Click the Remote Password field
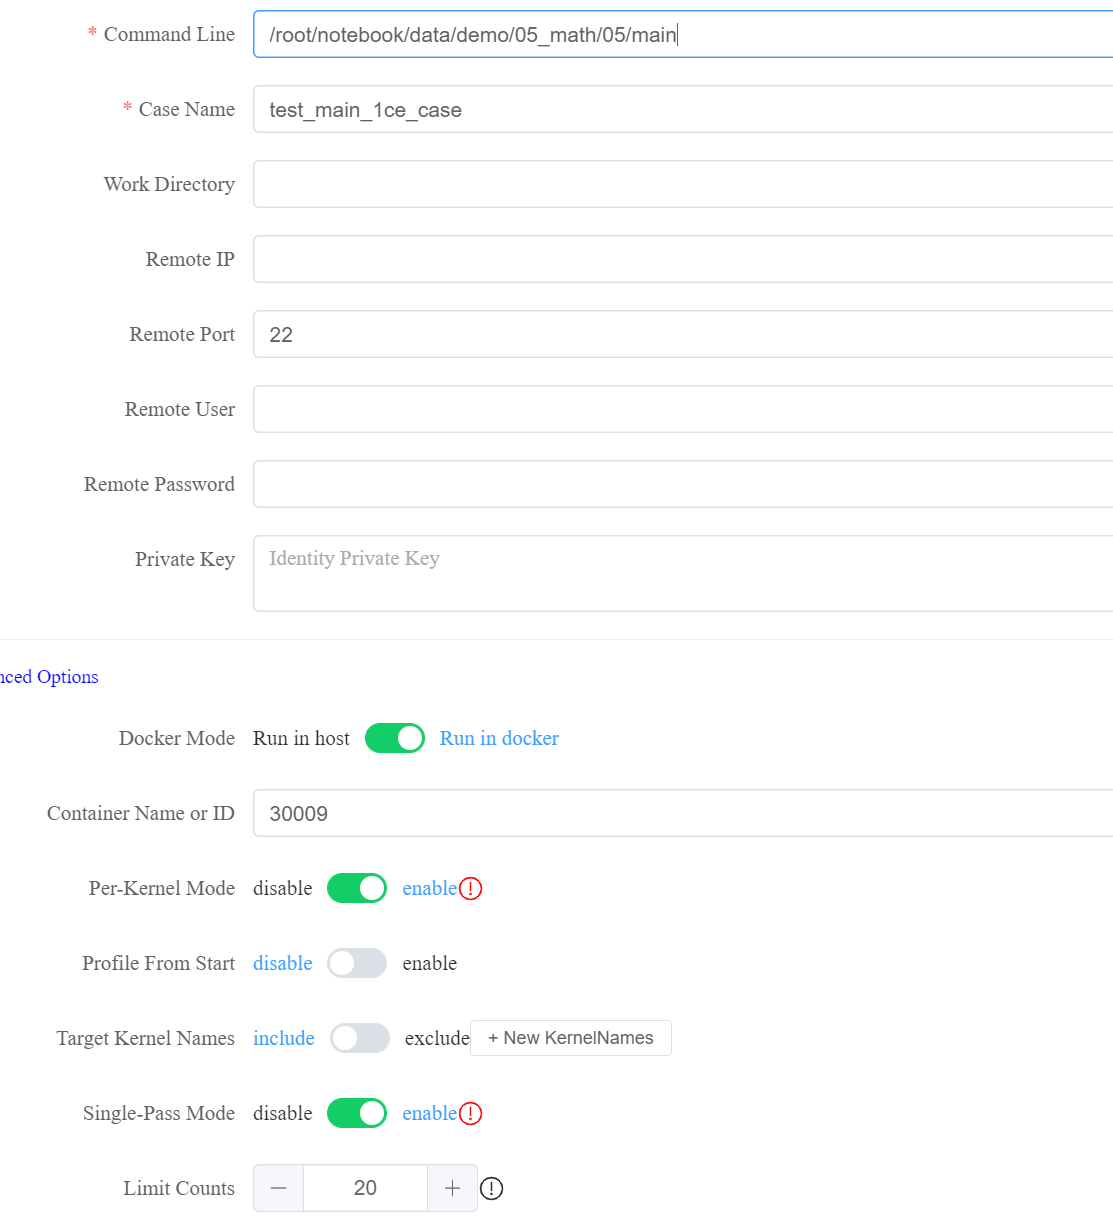This screenshot has height=1221, width=1113. [x=680, y=484]
